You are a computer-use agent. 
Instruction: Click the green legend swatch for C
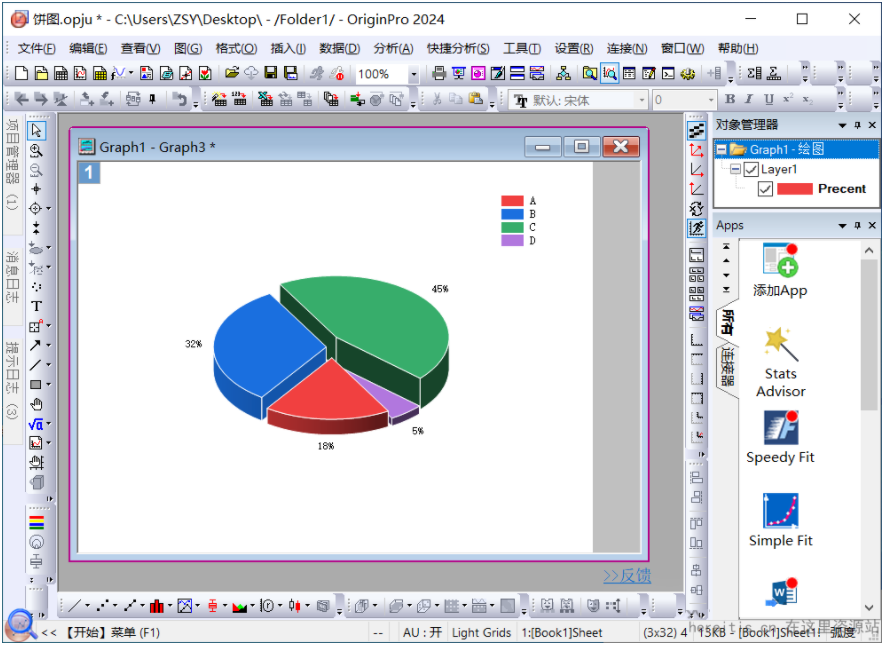click(512, 227)
